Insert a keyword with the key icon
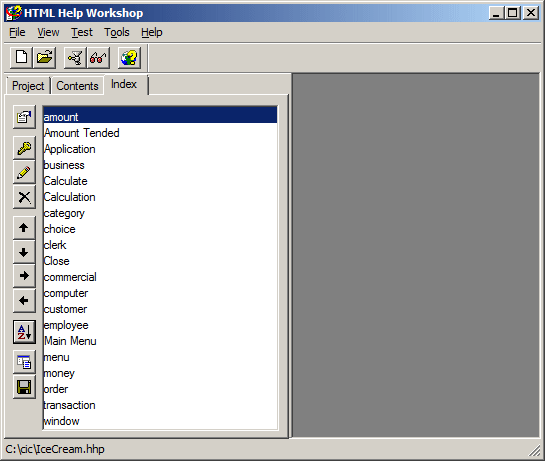This screenshot has width=545, height=461. 24,148
